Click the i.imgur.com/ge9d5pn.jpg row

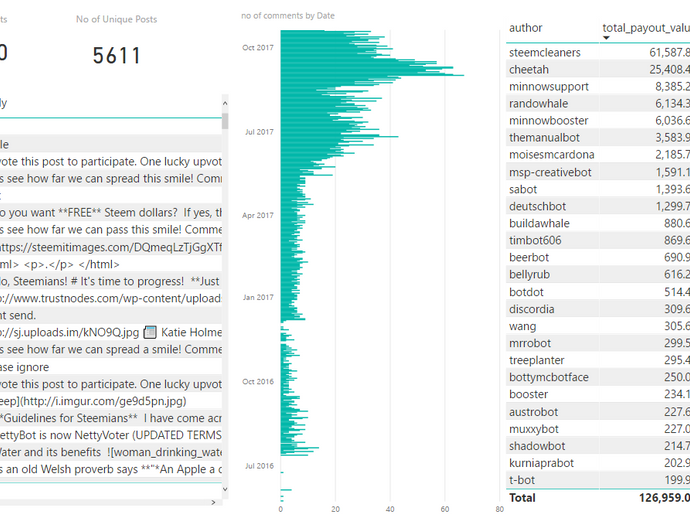111,401
